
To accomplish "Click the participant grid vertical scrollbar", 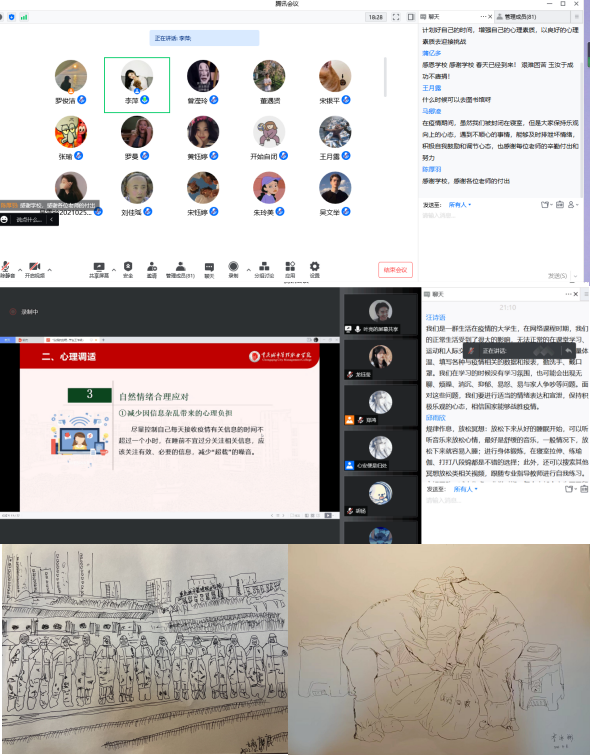I will pos(385,77).
